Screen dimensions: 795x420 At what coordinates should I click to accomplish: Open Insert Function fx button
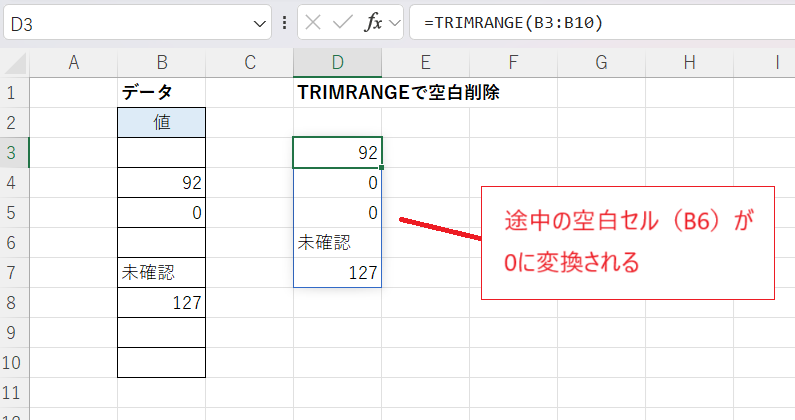coord(373,22)
